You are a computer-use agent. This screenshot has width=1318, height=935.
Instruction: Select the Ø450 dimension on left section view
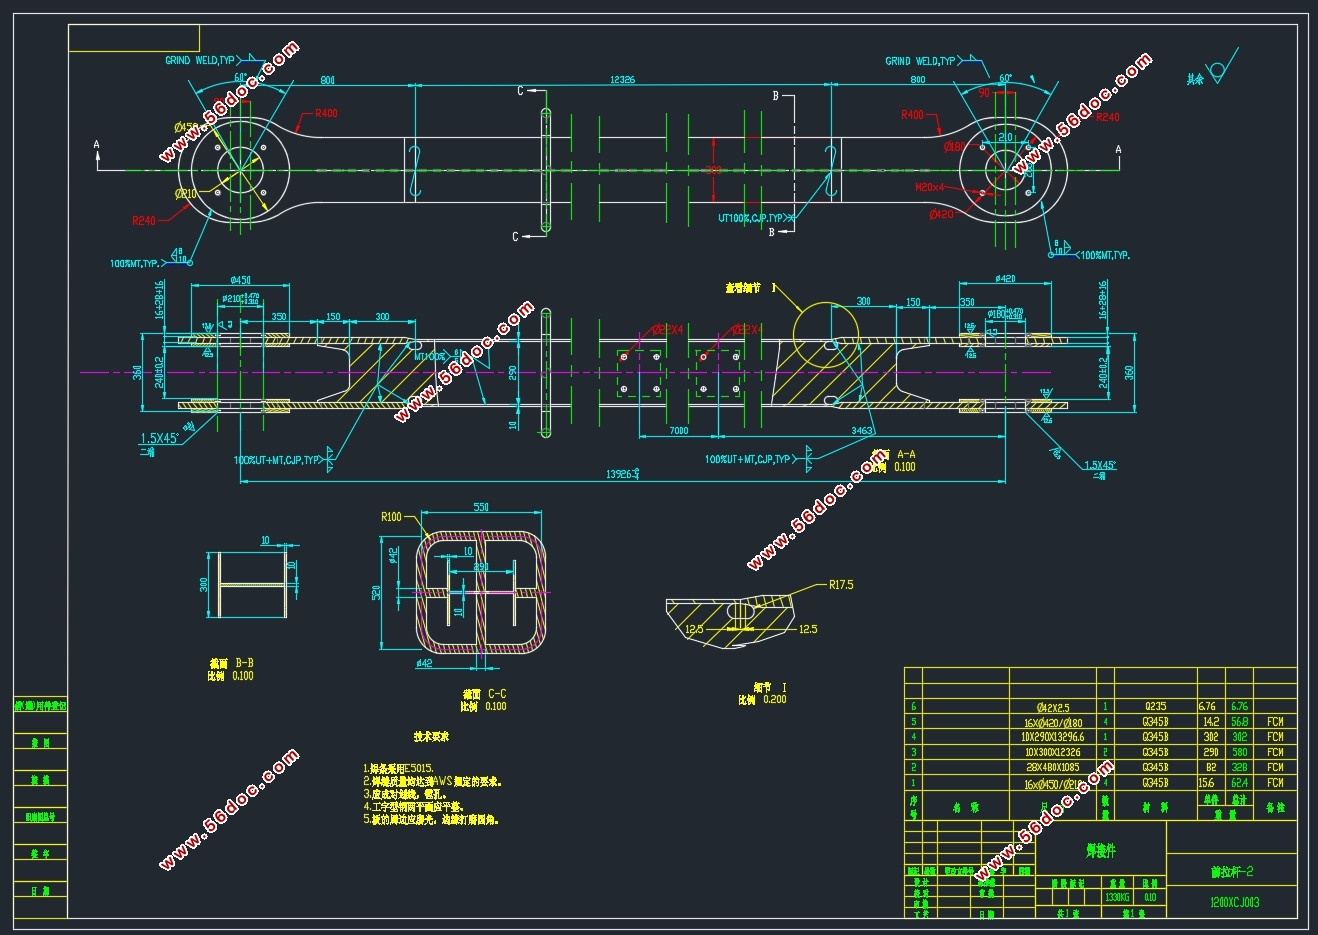(x=240, y=281)
